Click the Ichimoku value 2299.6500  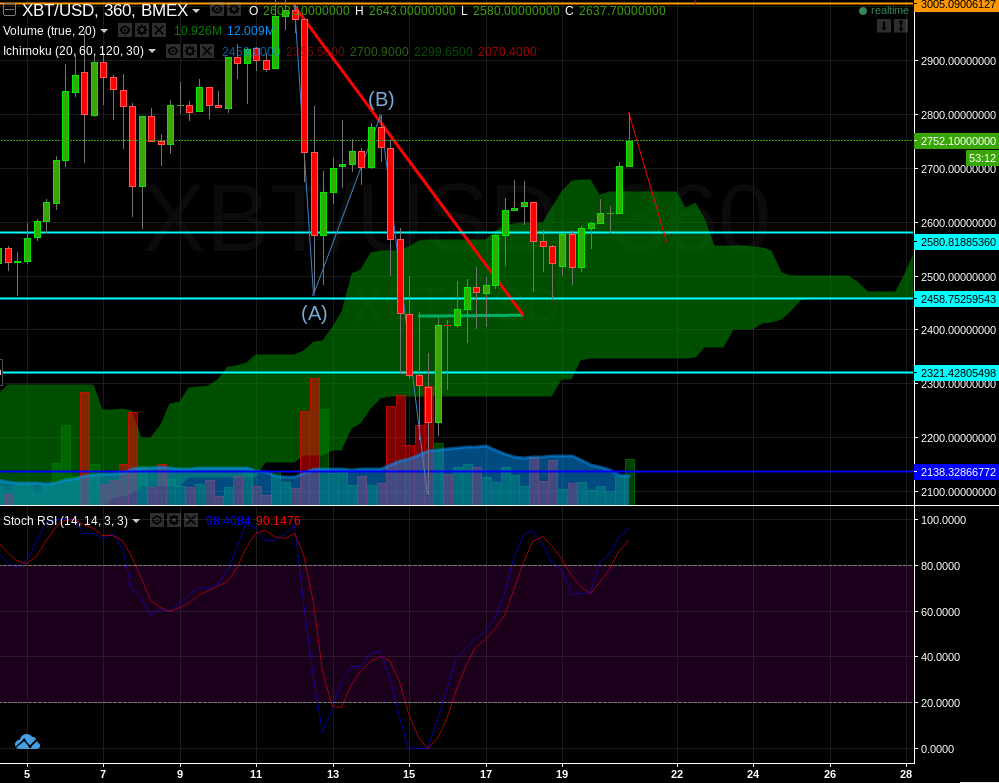(443, 52)
